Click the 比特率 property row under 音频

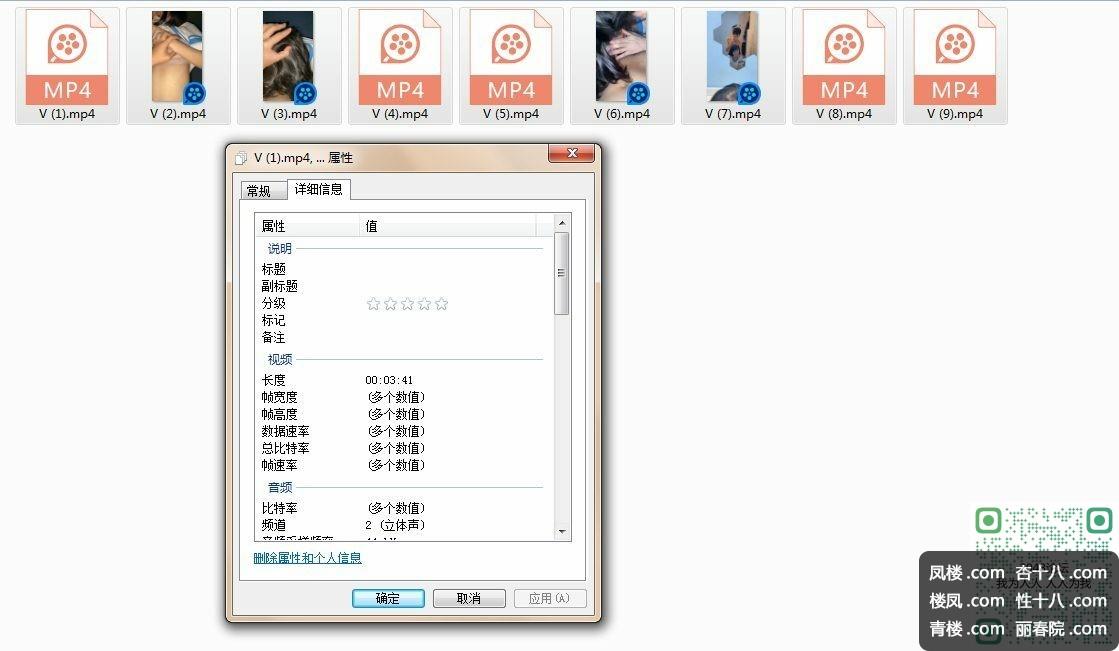tap(400, 509)
